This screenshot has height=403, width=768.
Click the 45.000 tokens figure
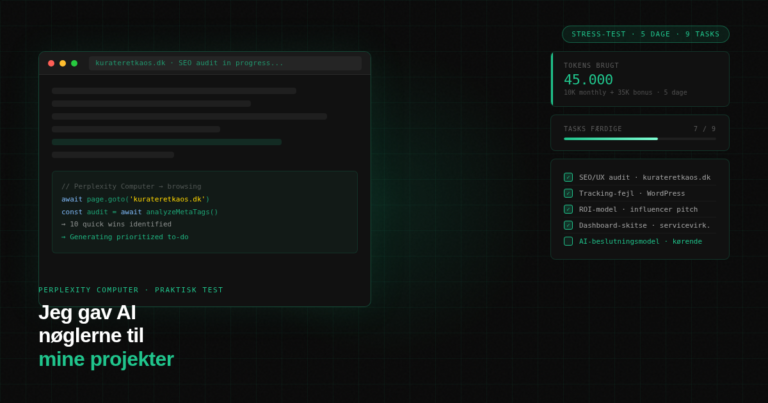pyautogui.click(x=588, y=79)
